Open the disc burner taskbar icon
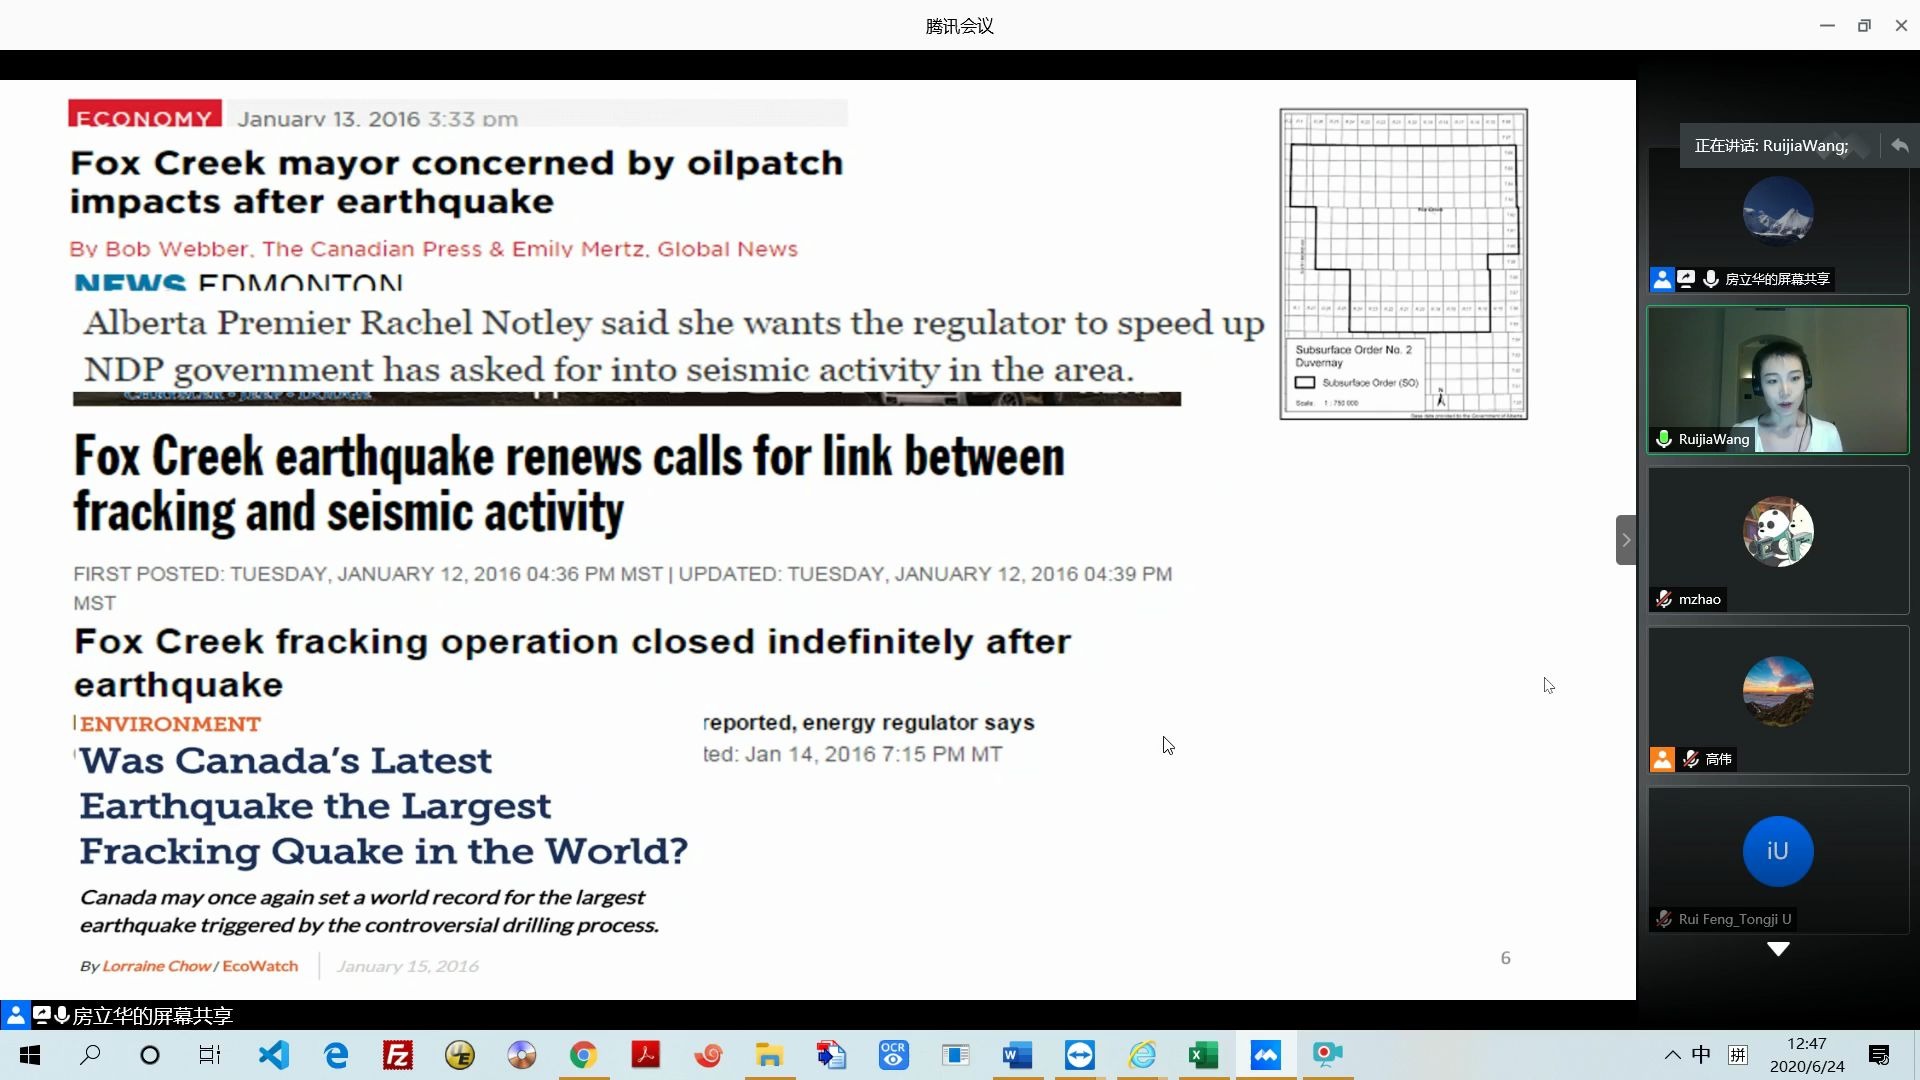This screenshot has width=1920, height=1080. click(522, 1055)
